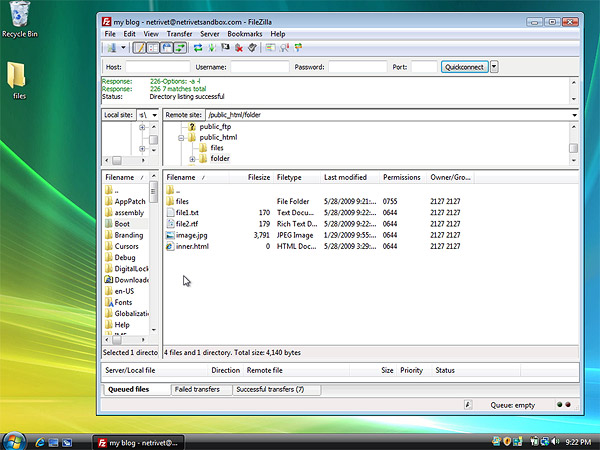Open the Bookmarks menu

click(245, 34)
